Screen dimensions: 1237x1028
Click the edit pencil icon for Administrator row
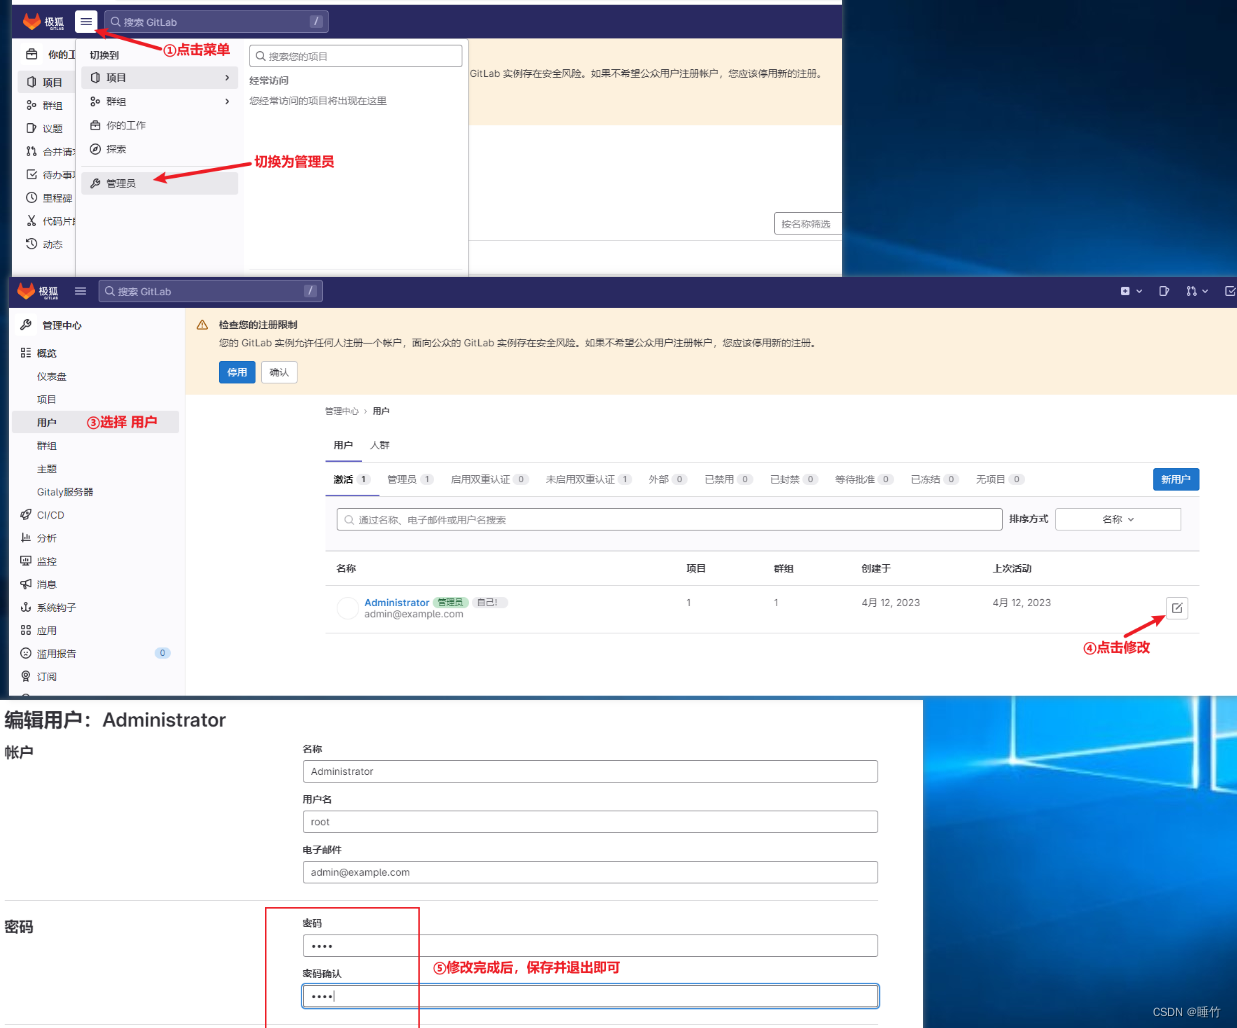[x=1177, y=608]
